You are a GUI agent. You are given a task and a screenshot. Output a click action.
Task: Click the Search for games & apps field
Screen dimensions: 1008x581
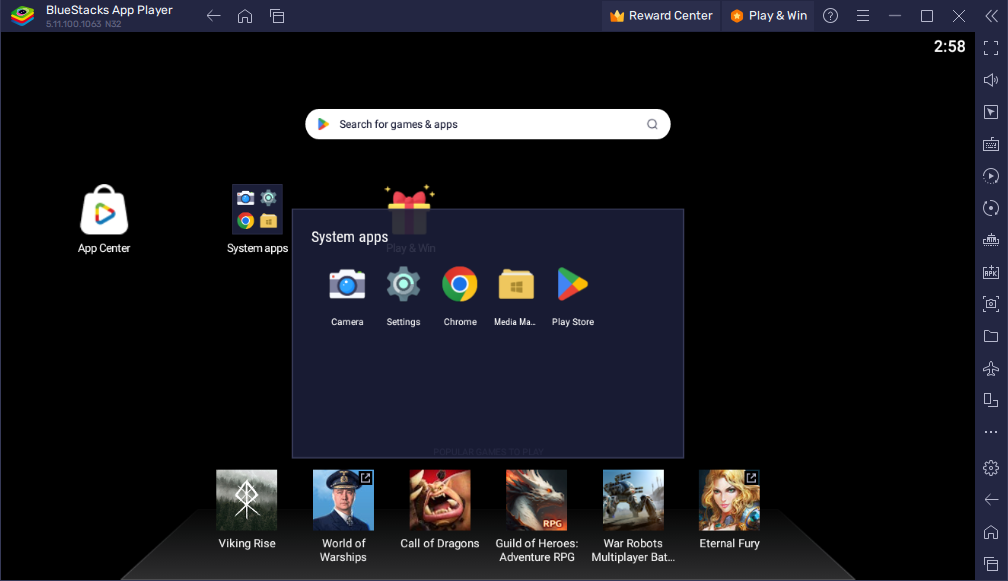[487, 124]
